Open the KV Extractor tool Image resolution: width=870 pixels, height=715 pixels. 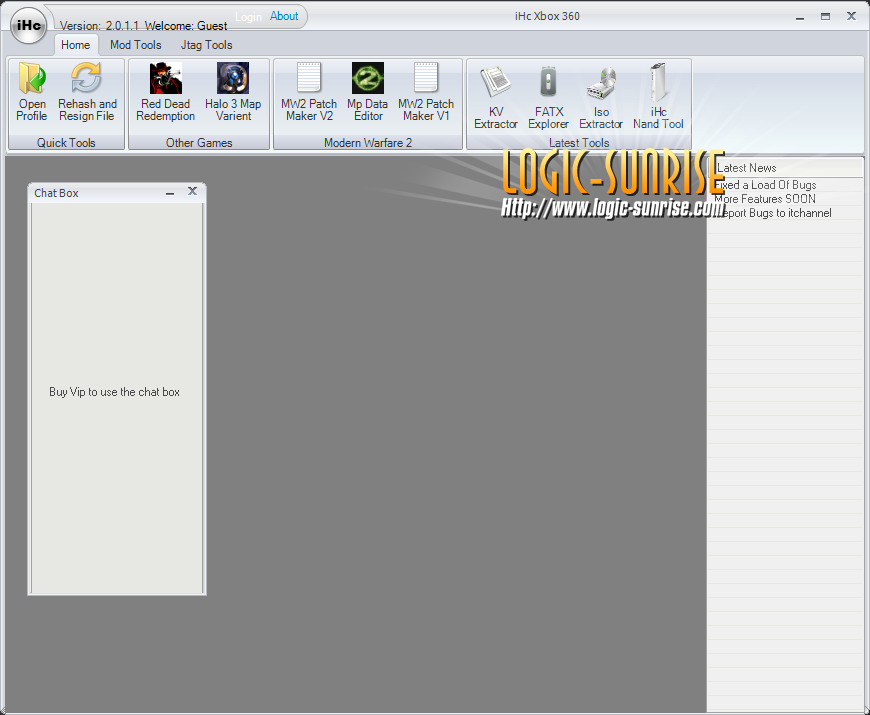(495, 98)
